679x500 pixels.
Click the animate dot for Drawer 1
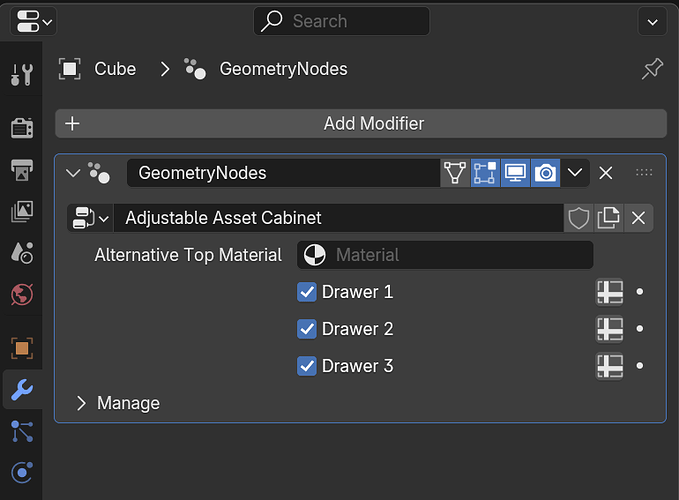(640, 292)
